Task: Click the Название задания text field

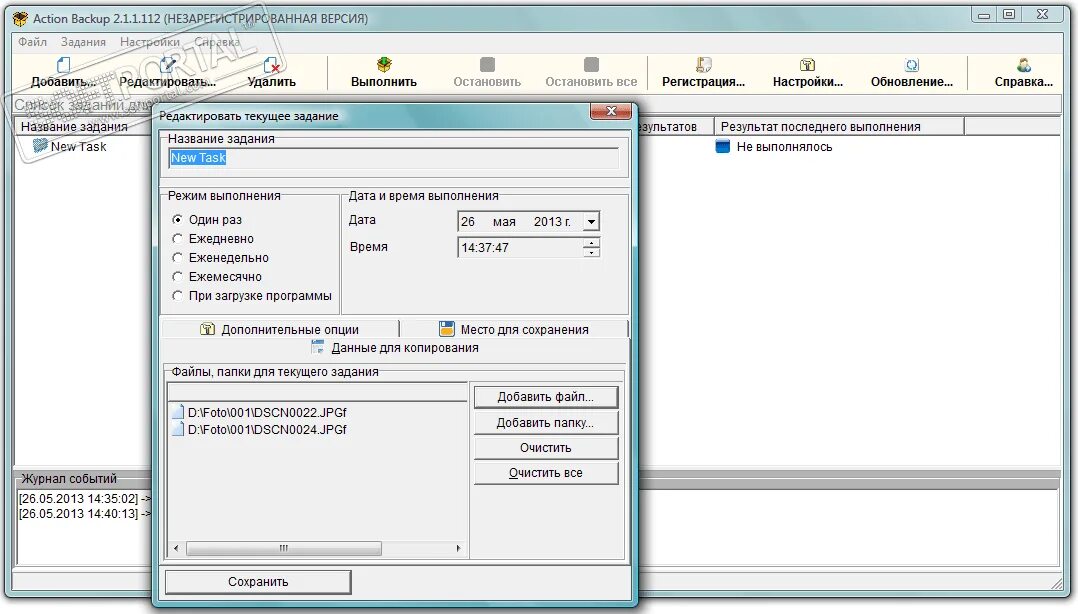Action: coord(393,158)
